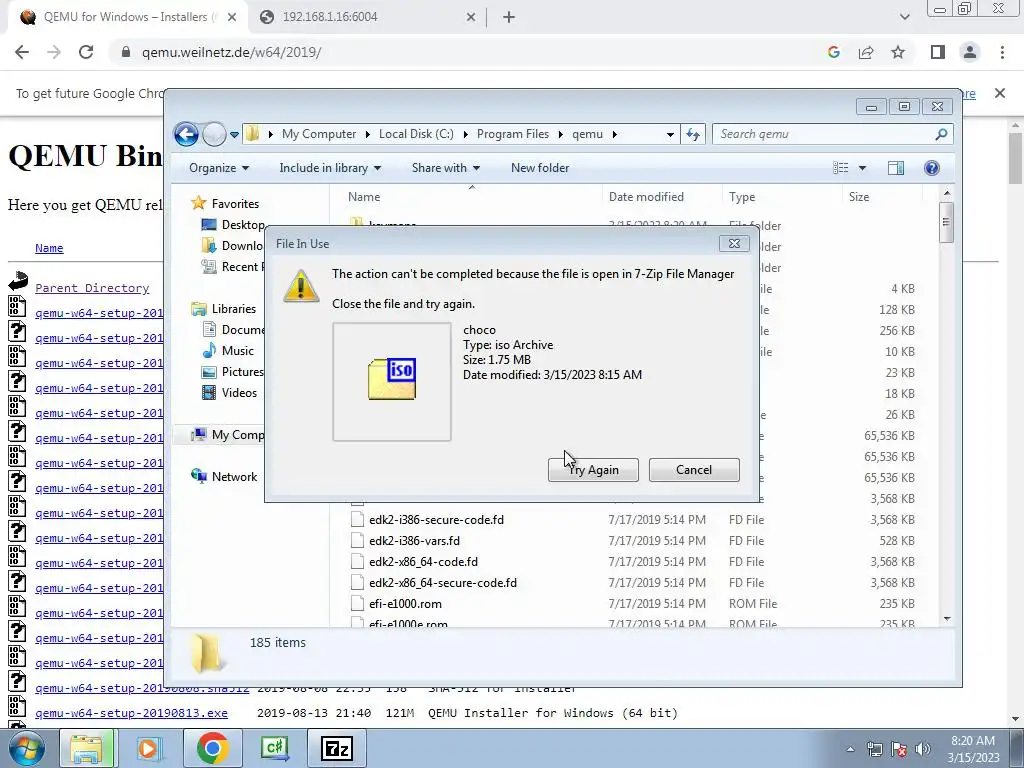1024x768 pixels.
Task: Open Parent Directory link
Action: click(x=92, y=288)
